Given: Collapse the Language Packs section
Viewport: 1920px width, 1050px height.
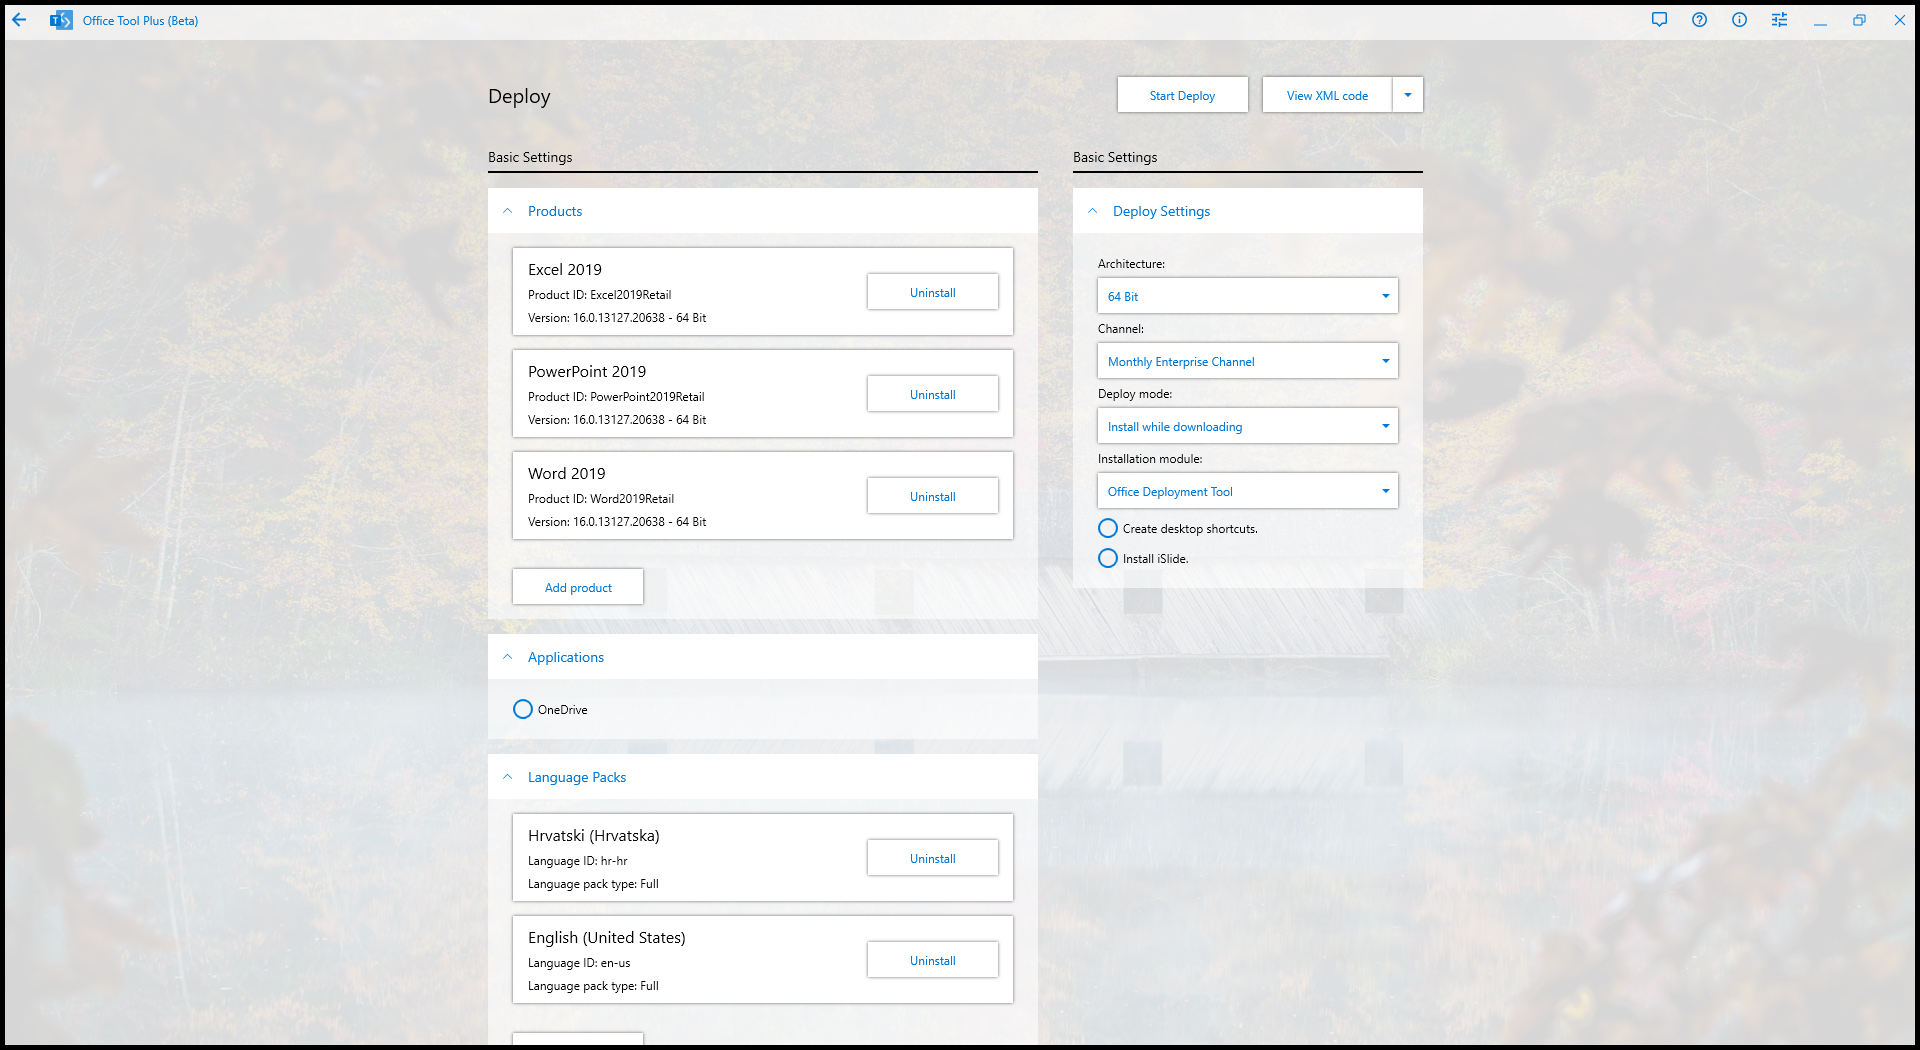Looking at the screenshot, I should click(507, 777).
